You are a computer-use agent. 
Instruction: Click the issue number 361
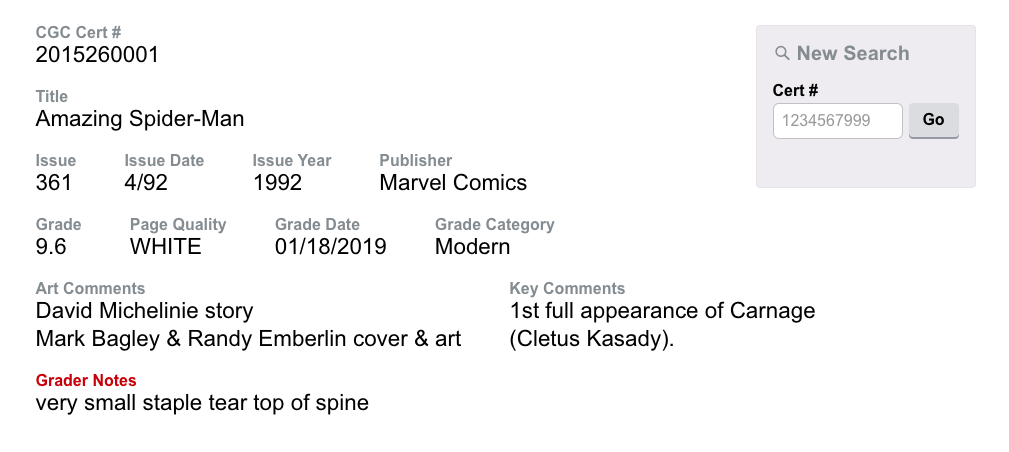[x=54, y=183]
